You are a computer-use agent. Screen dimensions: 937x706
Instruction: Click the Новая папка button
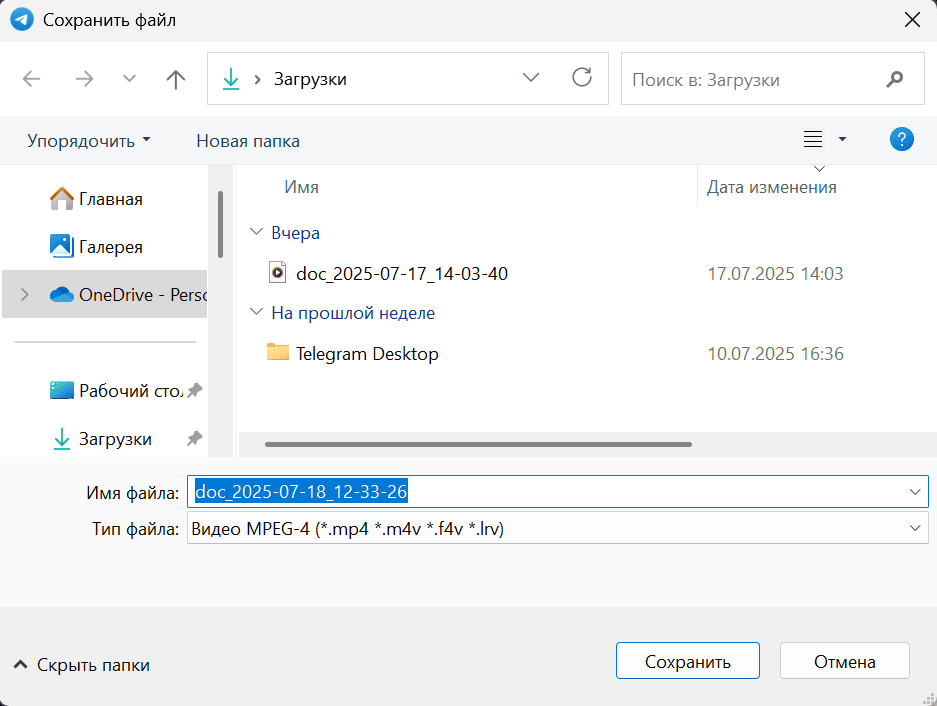(x=247, y=141)
